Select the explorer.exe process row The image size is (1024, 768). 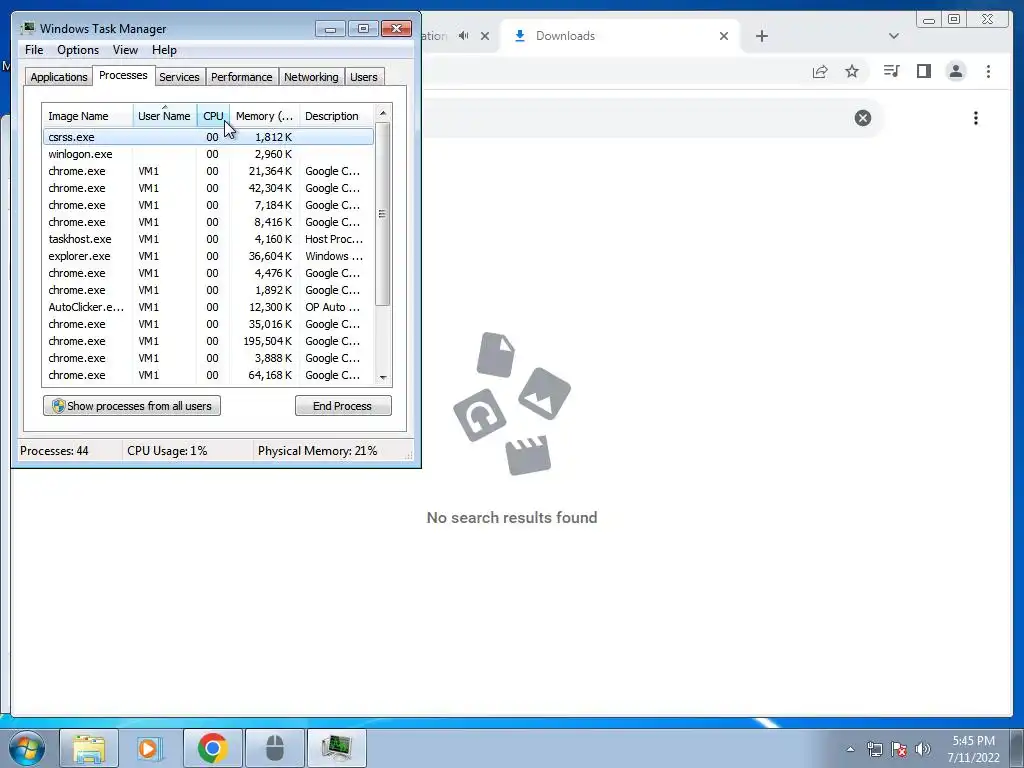pyautogui.click(x=208, y=256)
